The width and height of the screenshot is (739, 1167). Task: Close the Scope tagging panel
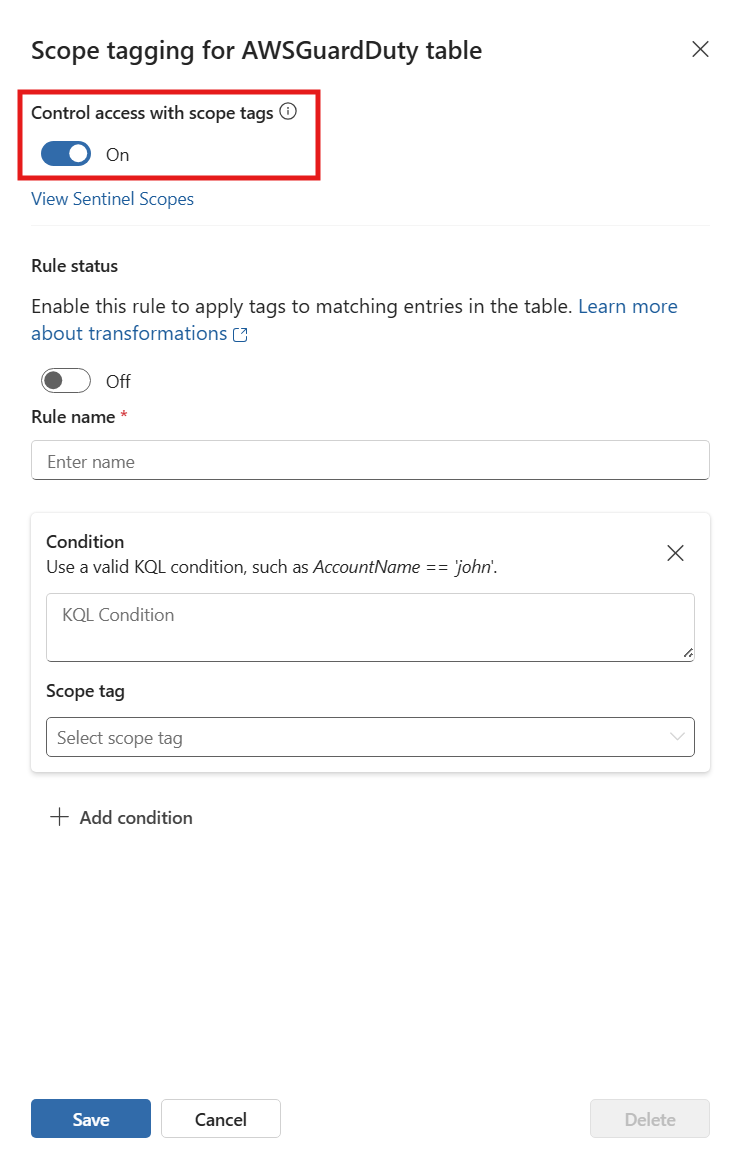pos(700,49)
